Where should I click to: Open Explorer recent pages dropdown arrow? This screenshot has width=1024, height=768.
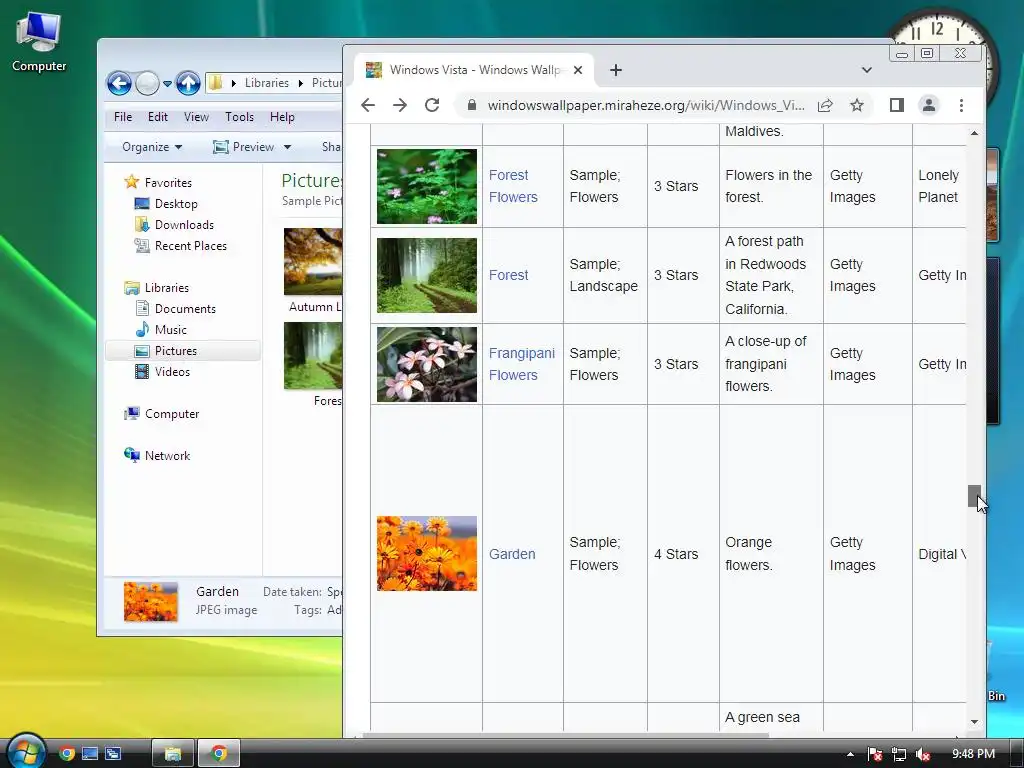[167, 84]
